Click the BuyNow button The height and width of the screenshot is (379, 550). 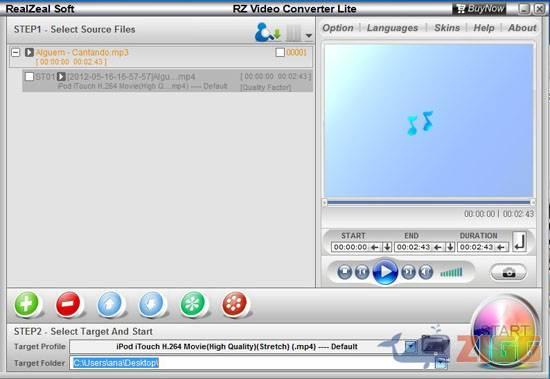(x=479, y=9)
